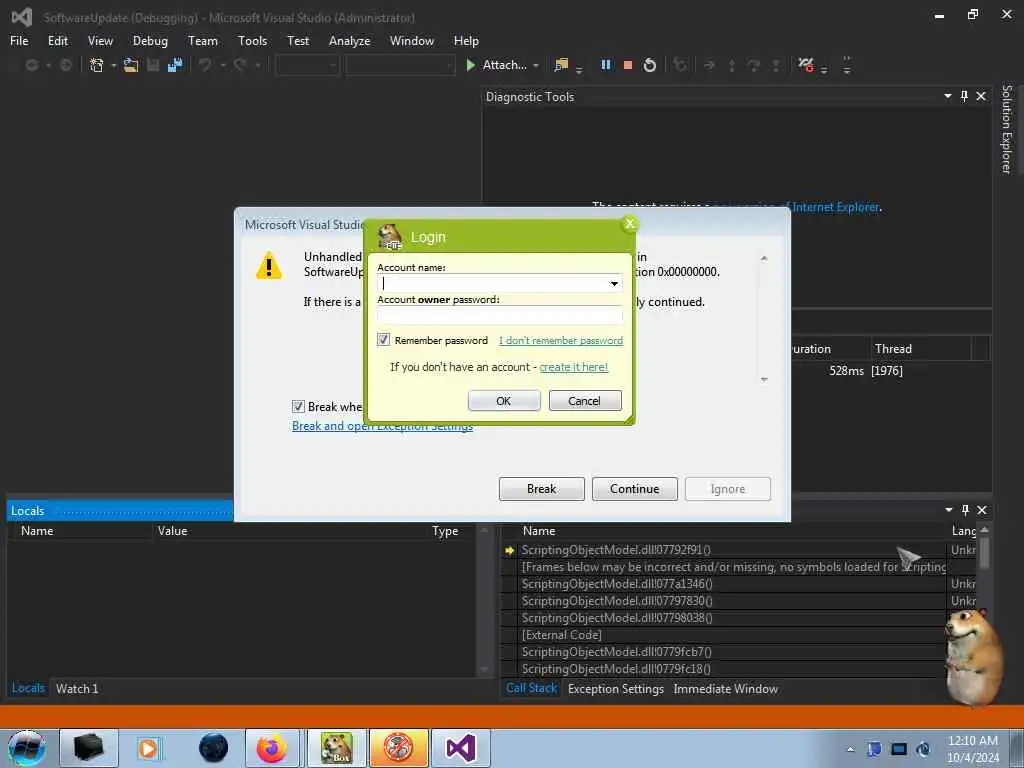
Task: Open the solution platform combo box
Action: tap(400, 65)
